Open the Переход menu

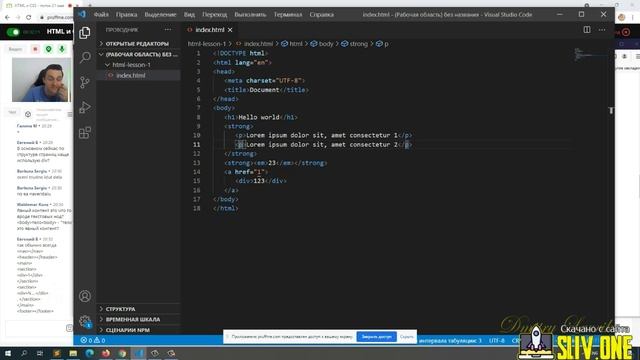[x=214, y=14]
